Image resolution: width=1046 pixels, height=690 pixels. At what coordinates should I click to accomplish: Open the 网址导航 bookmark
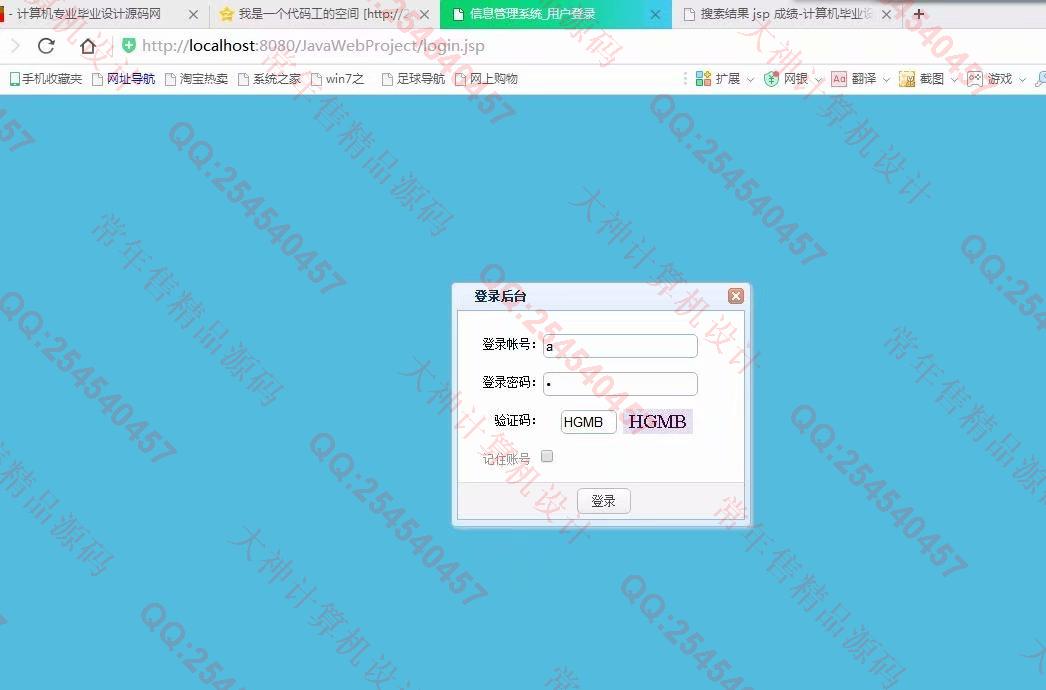(x=123, y=79)
